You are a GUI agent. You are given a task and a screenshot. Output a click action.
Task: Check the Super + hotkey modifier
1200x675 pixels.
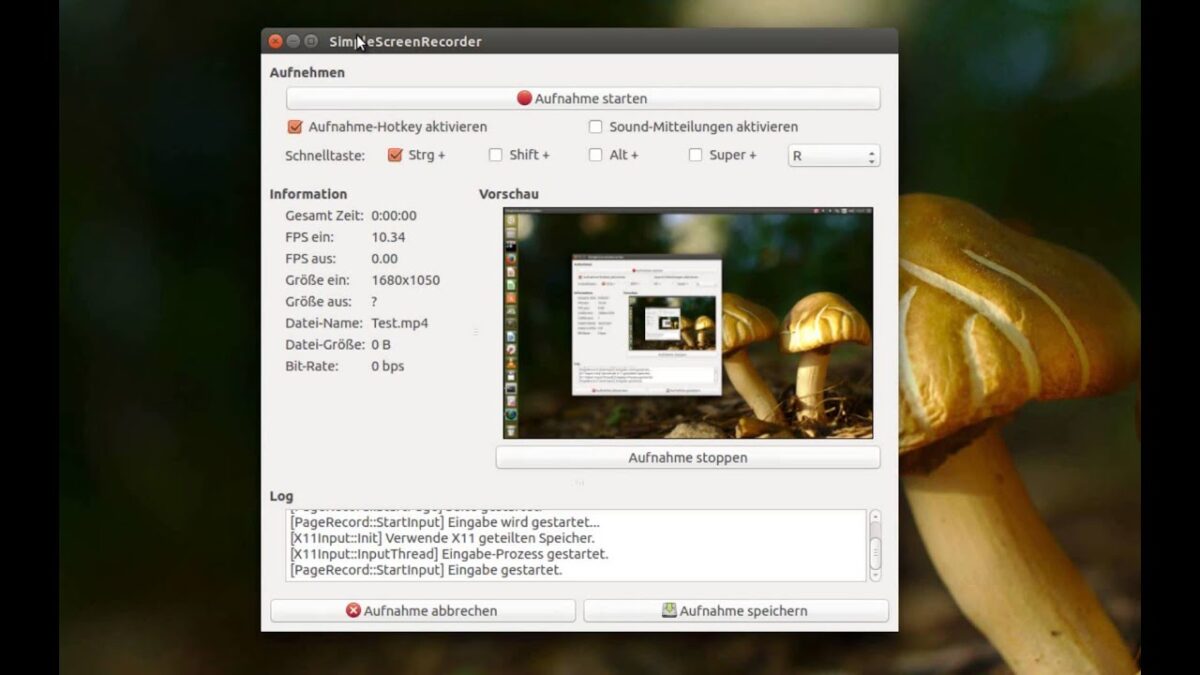pyautogui.click(x=696, y=155)
